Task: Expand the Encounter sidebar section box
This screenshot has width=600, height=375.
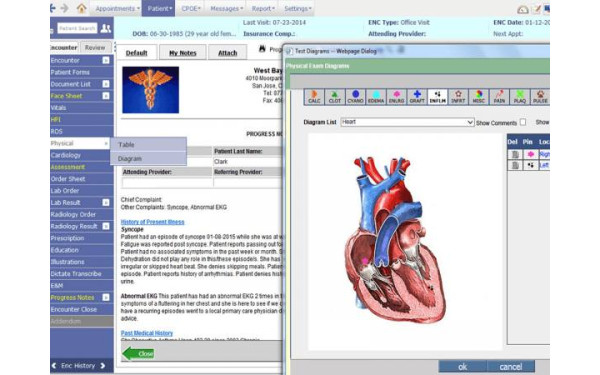Action: point(106,60)
